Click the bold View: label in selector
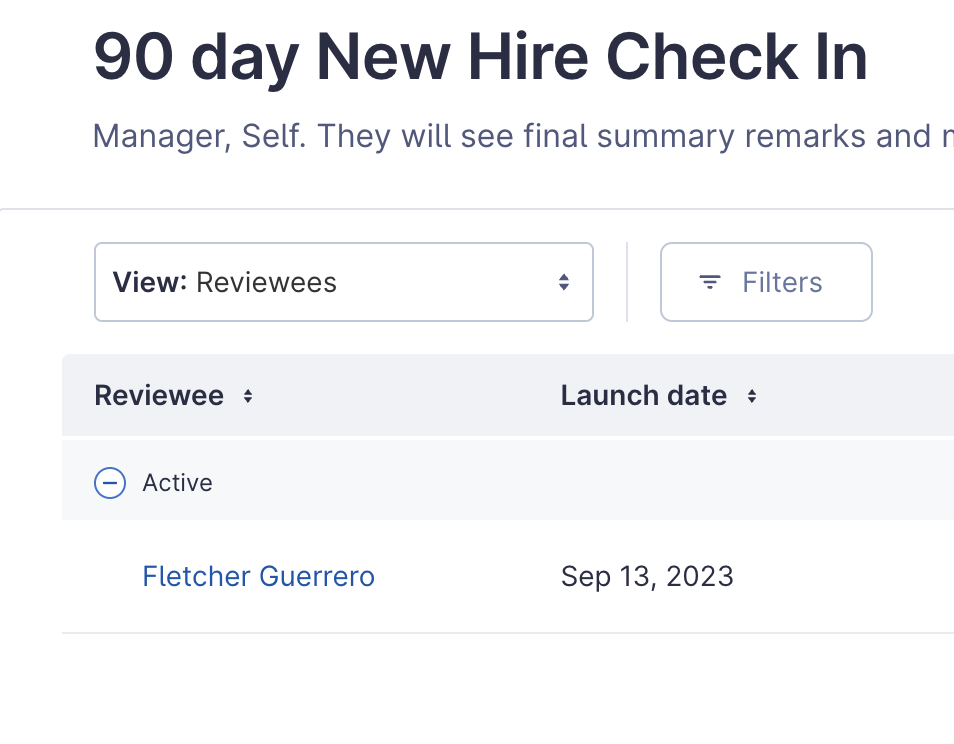 (150, 282)
